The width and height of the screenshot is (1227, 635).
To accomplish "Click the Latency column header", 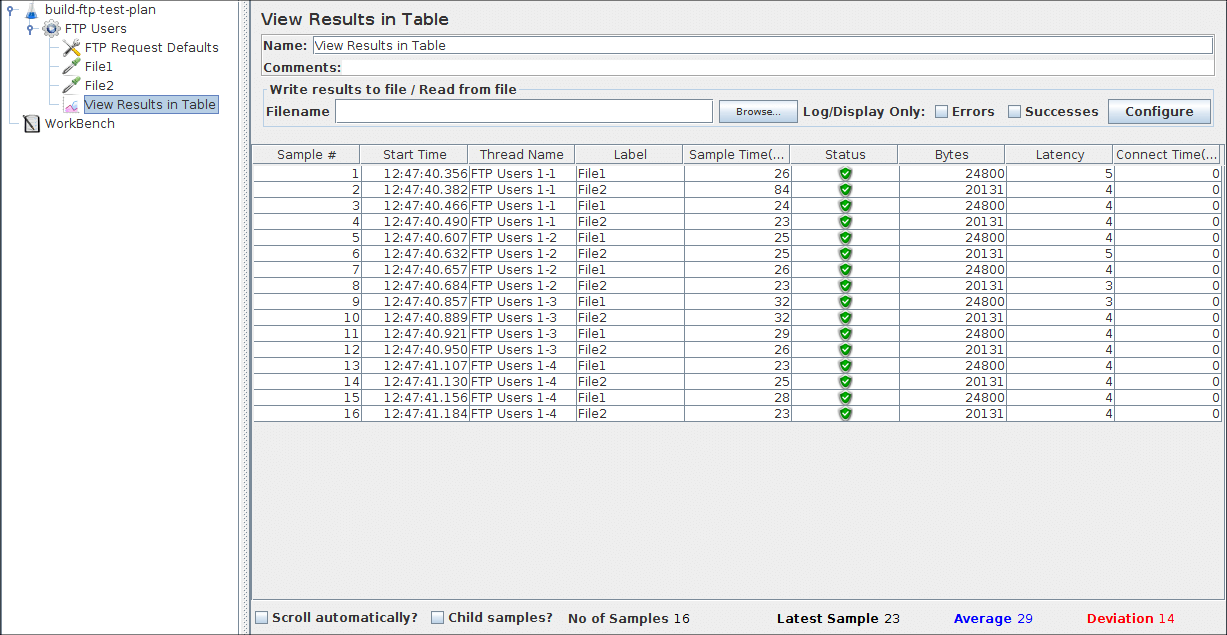I will pos(1059,155).
